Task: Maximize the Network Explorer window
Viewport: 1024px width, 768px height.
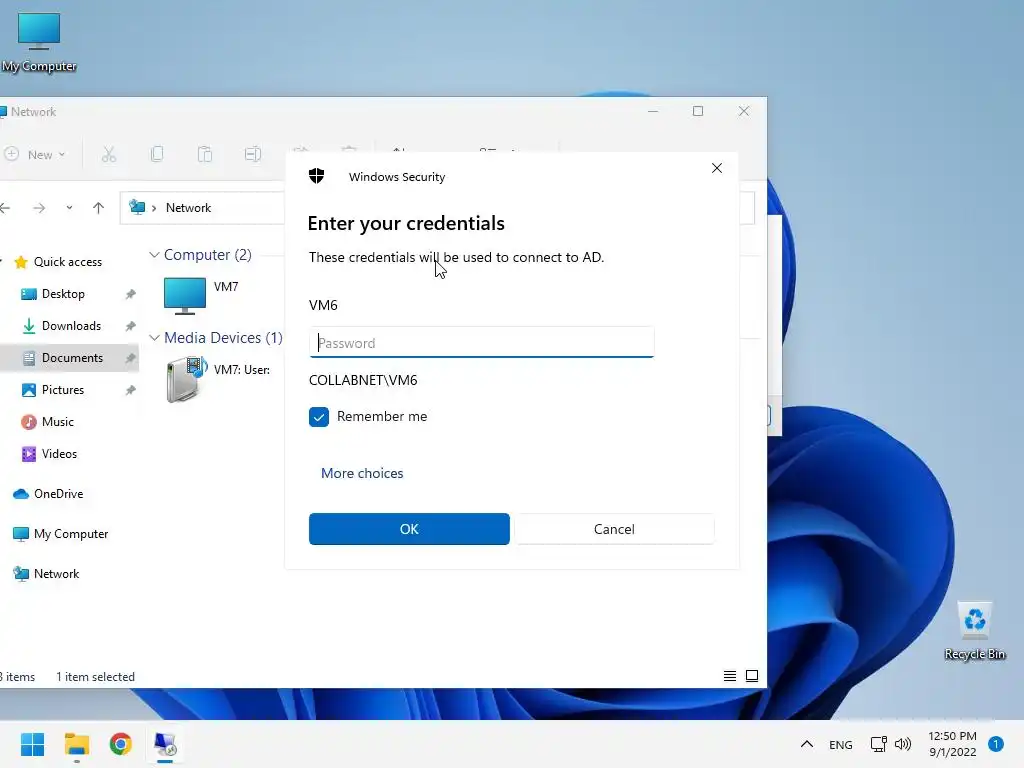Action: (697, 111)
